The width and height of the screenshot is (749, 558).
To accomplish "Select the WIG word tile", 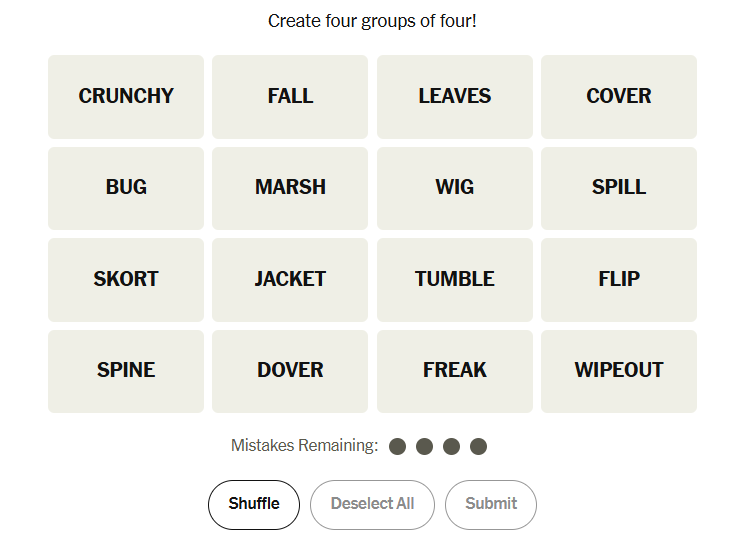I will pyautogui.click(x=455, y=188).
